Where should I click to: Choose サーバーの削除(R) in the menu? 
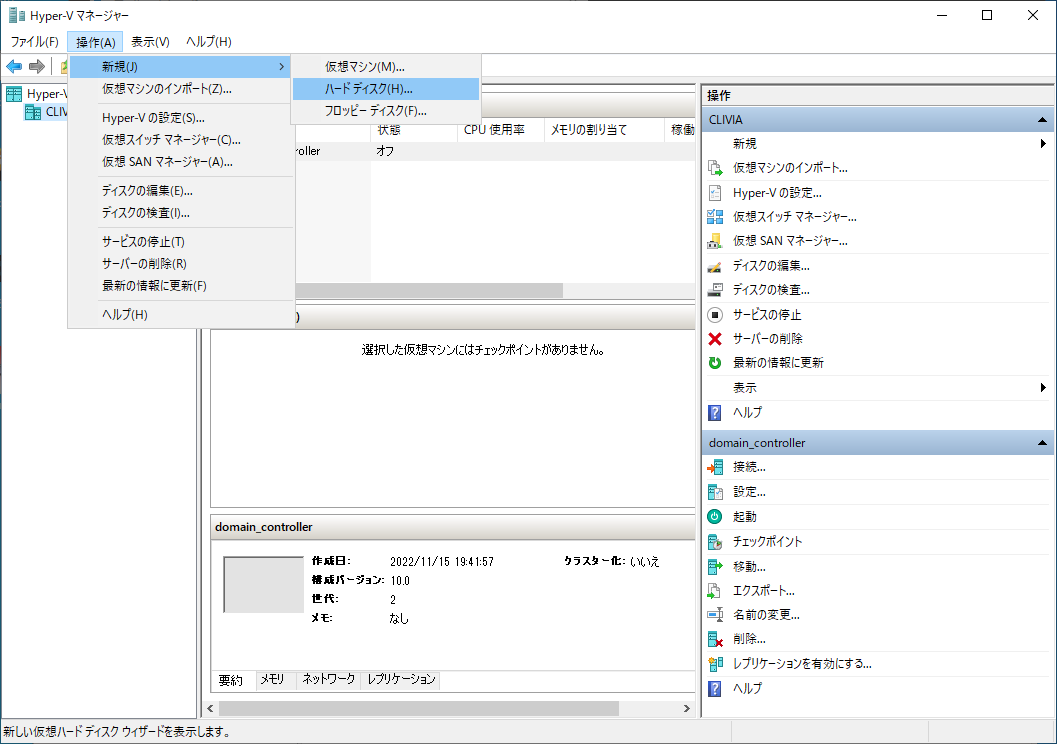click(x=181, y=264)
